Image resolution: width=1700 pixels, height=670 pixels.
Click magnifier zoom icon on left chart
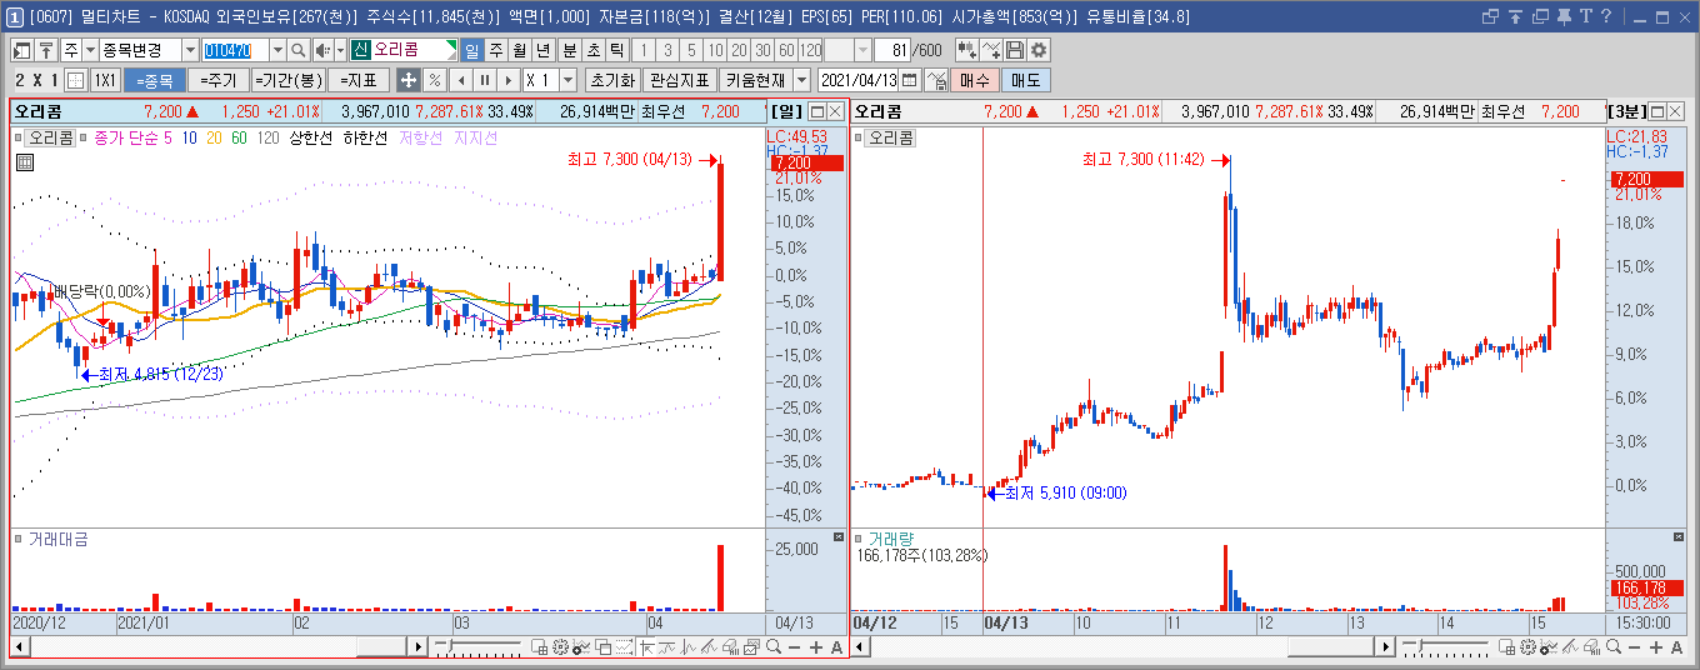774,648
